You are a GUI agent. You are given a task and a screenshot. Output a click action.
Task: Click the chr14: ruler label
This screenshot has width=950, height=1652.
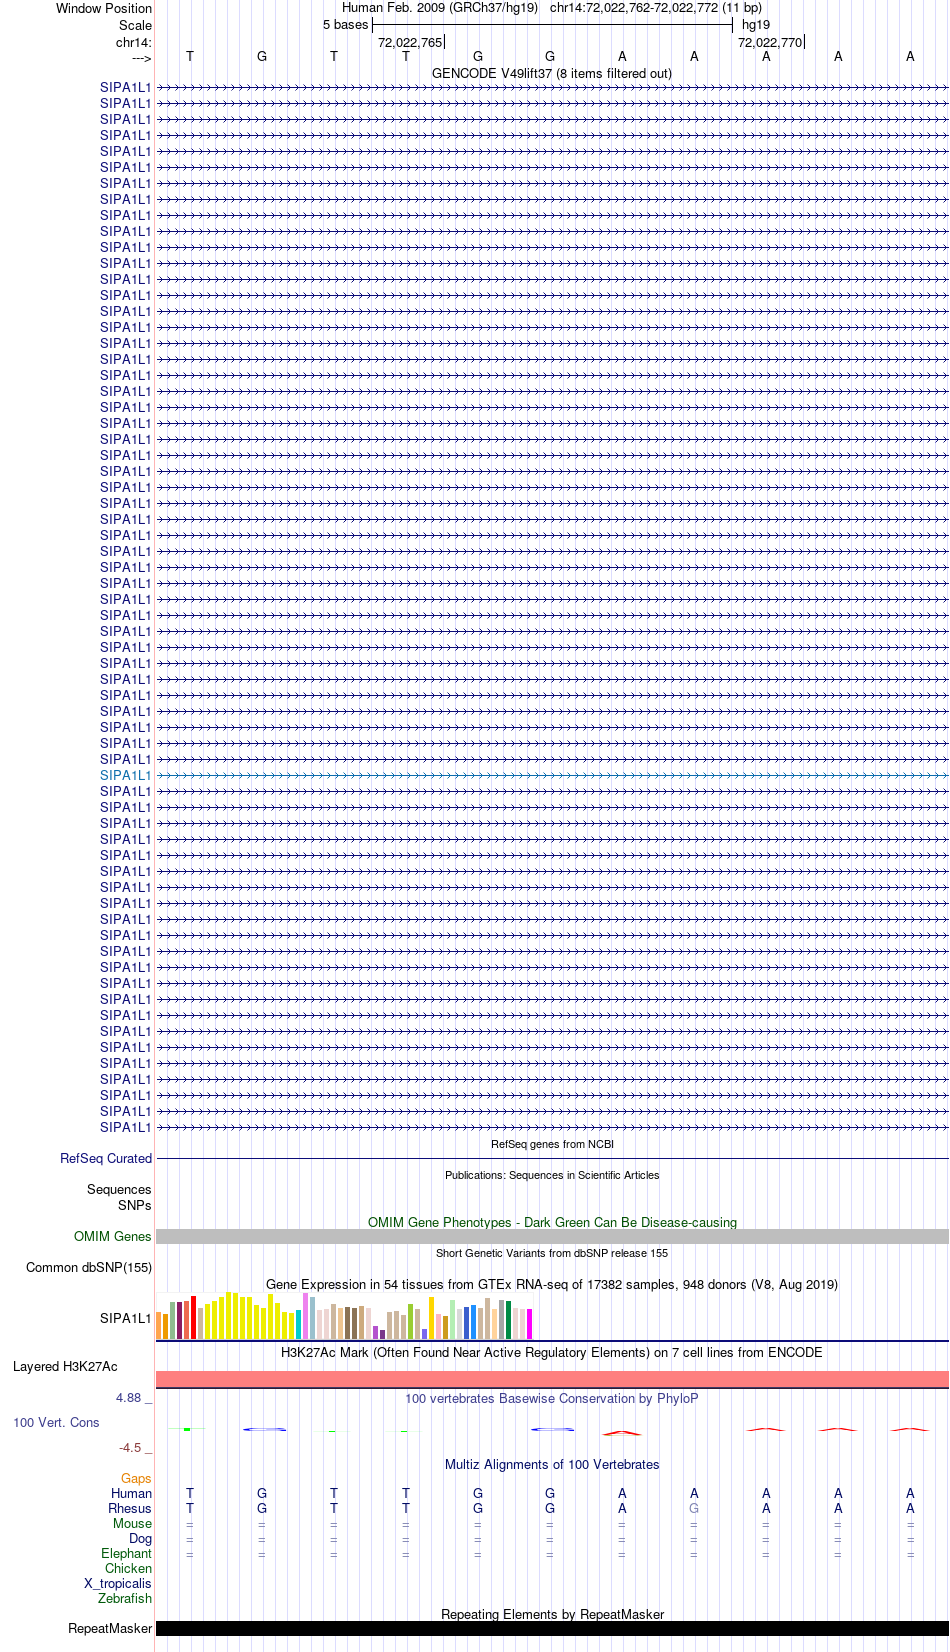[x=133, y=42]
